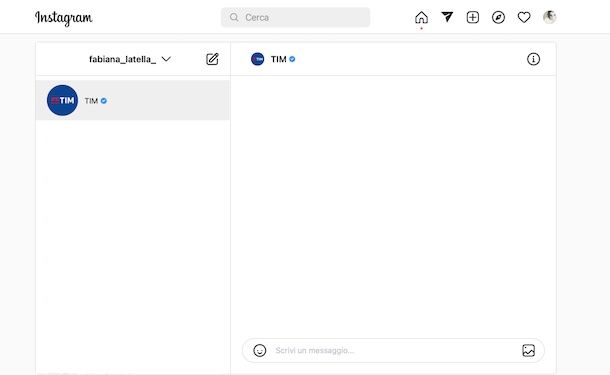This screenshot has width=610, height=375.
Task: Click large TIM avatar in conversation list
Action: (x=62, y=100)
